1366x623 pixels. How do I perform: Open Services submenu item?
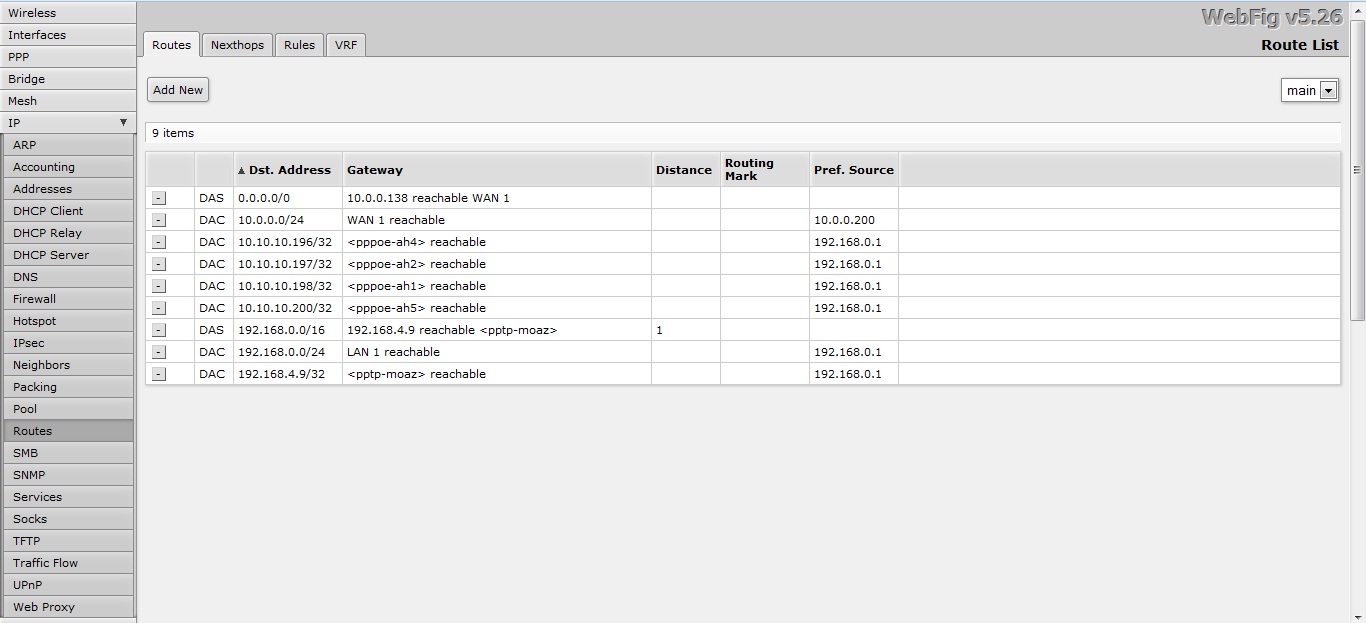pyautogui.click(x=68, y=497)
